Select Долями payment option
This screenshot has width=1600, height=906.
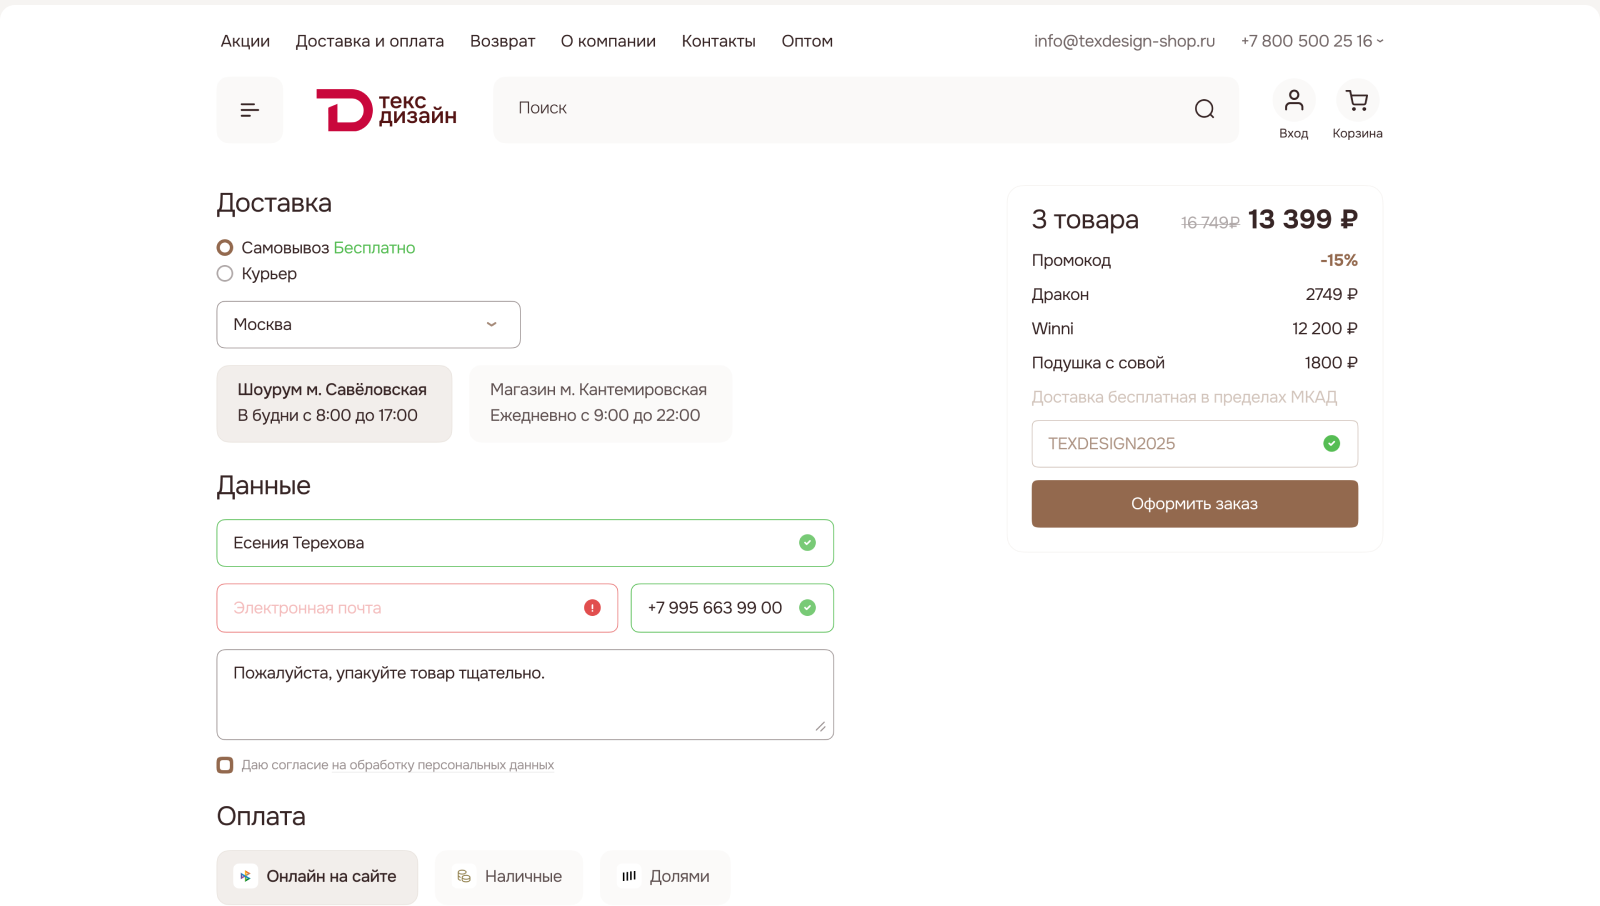click(665, 877)
